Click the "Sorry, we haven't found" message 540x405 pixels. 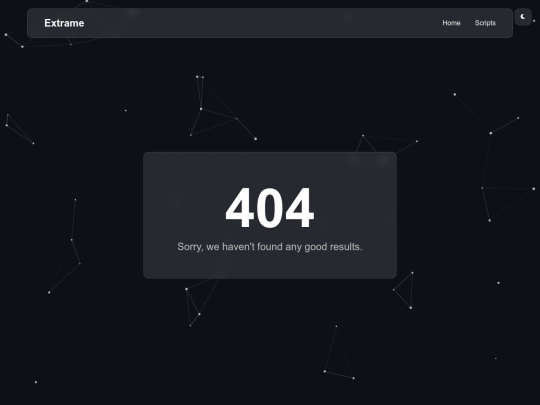point(270,247)
